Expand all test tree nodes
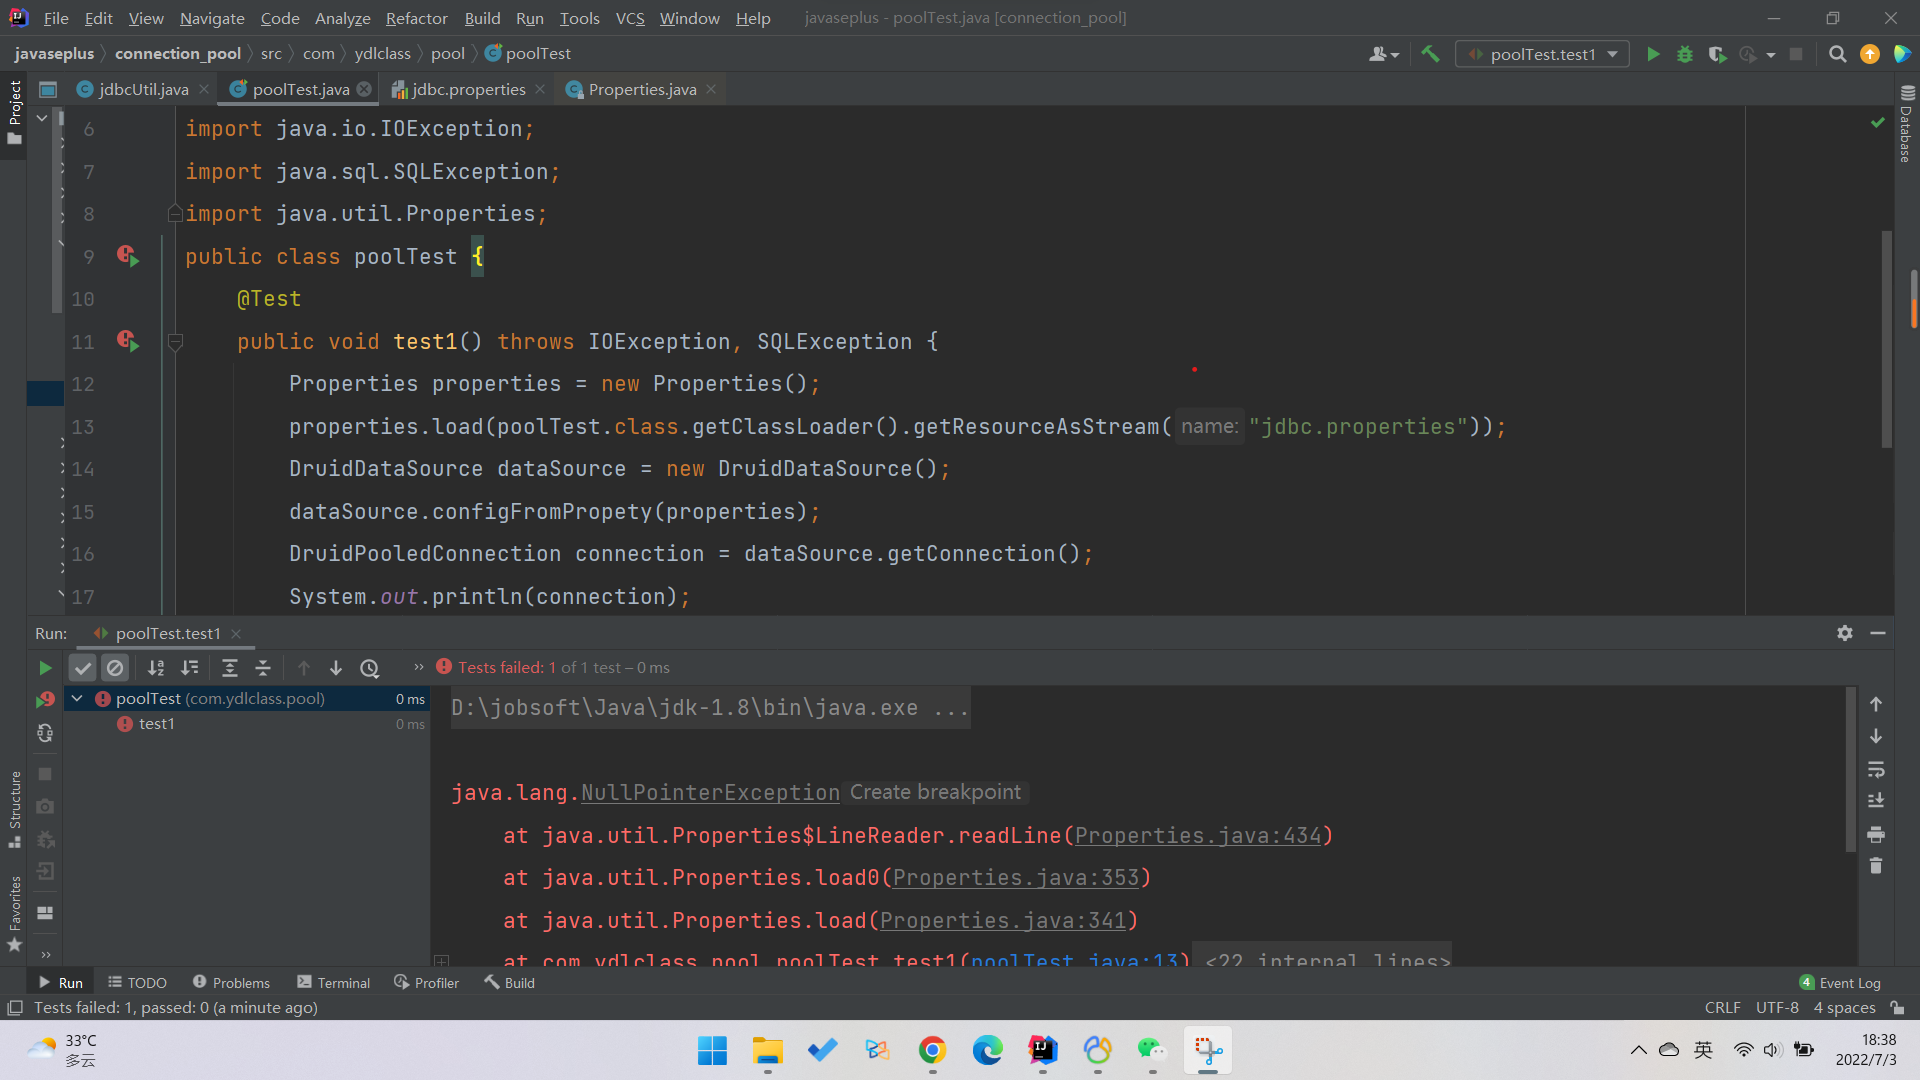This screenshot has height=1080, width=1920. click(229, 667)
